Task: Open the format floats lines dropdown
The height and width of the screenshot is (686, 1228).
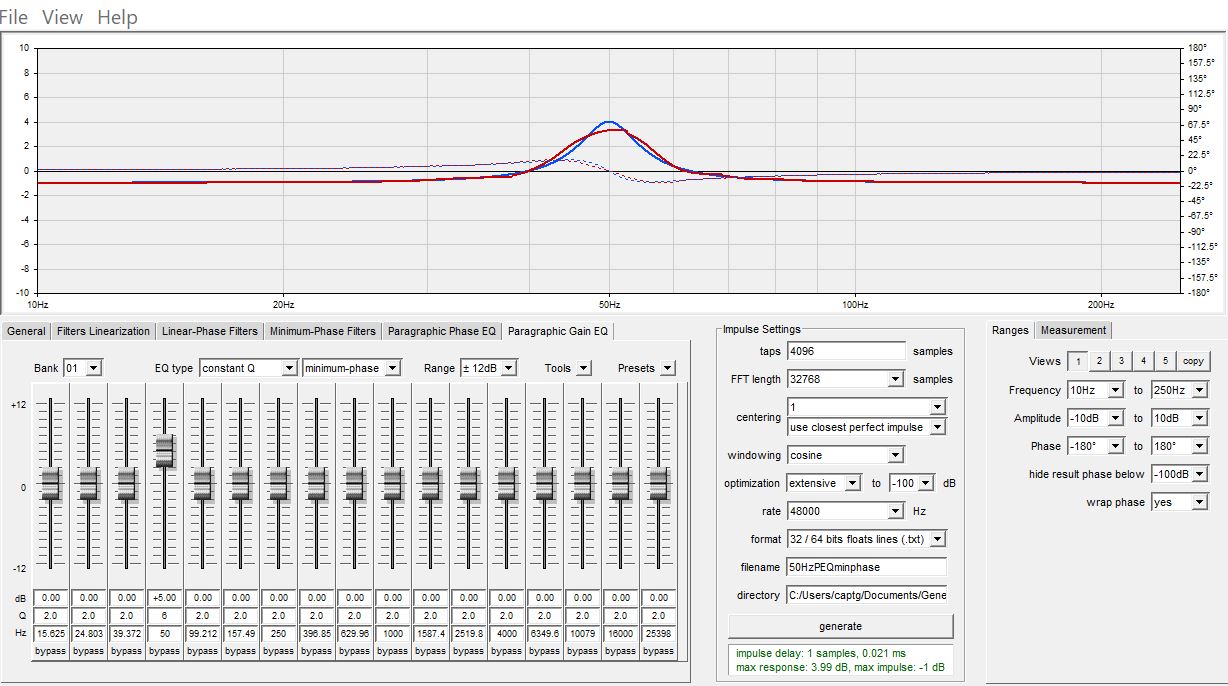Action: 866,539
